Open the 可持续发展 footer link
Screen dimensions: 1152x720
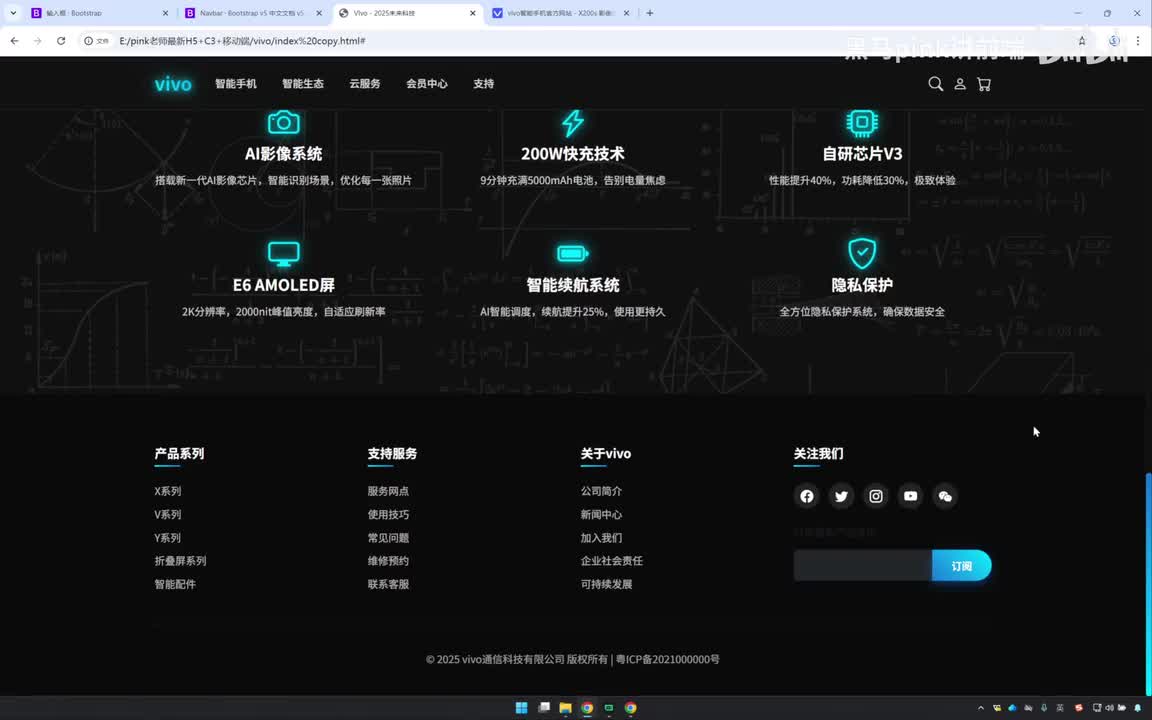pos(606,584)
